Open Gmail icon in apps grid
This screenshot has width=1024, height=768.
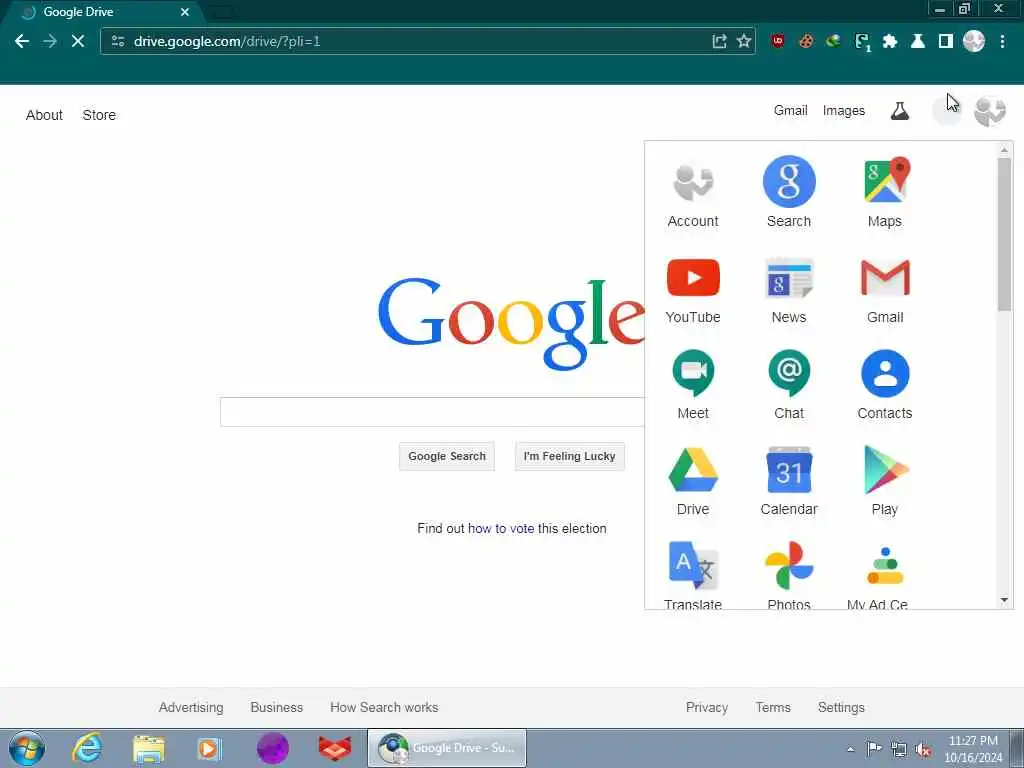pos(885,290)
